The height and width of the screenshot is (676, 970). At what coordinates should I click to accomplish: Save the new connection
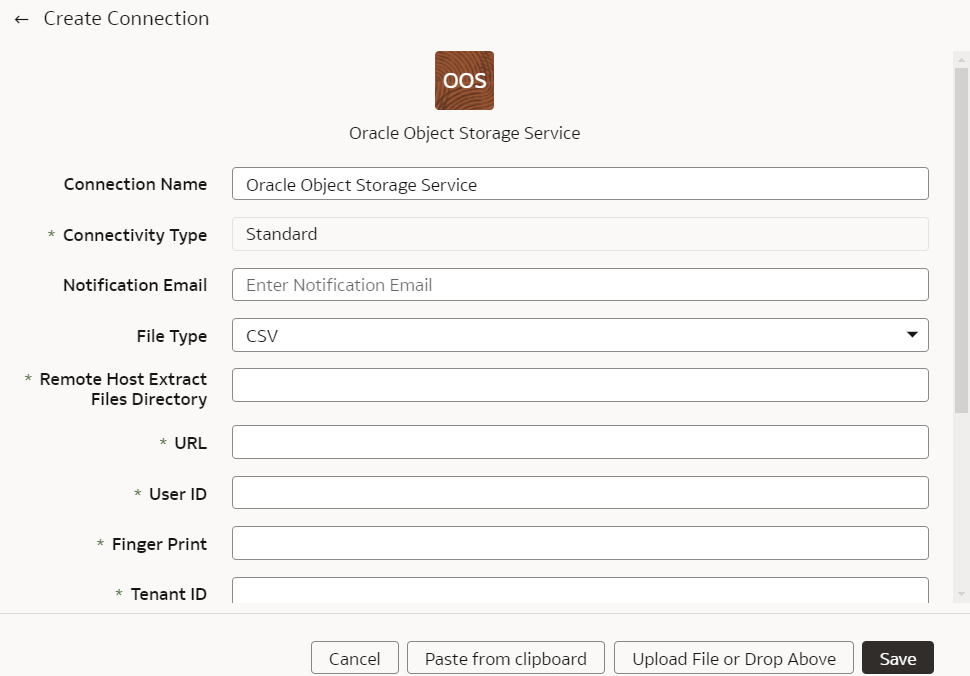point(896,657)
